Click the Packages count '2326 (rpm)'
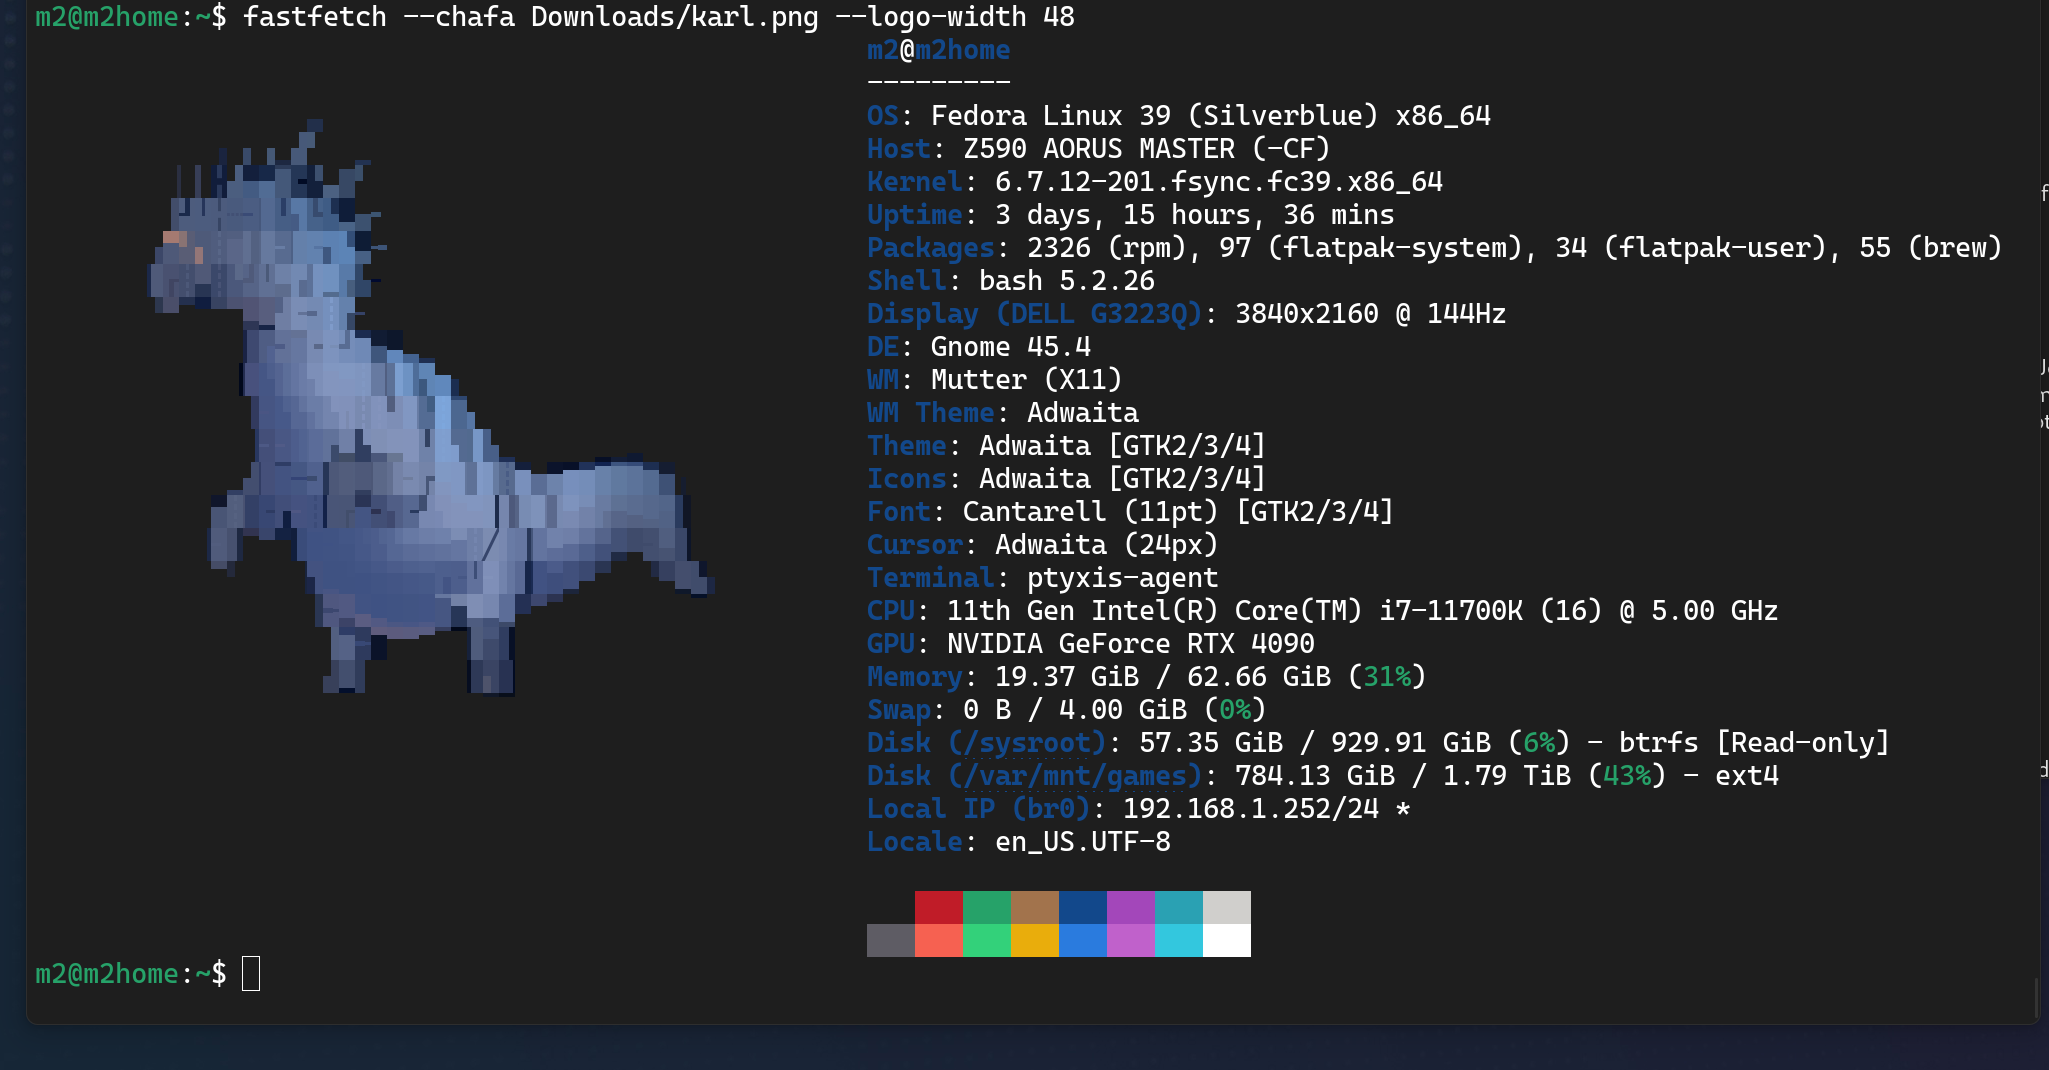 (x=1107, y=248)
